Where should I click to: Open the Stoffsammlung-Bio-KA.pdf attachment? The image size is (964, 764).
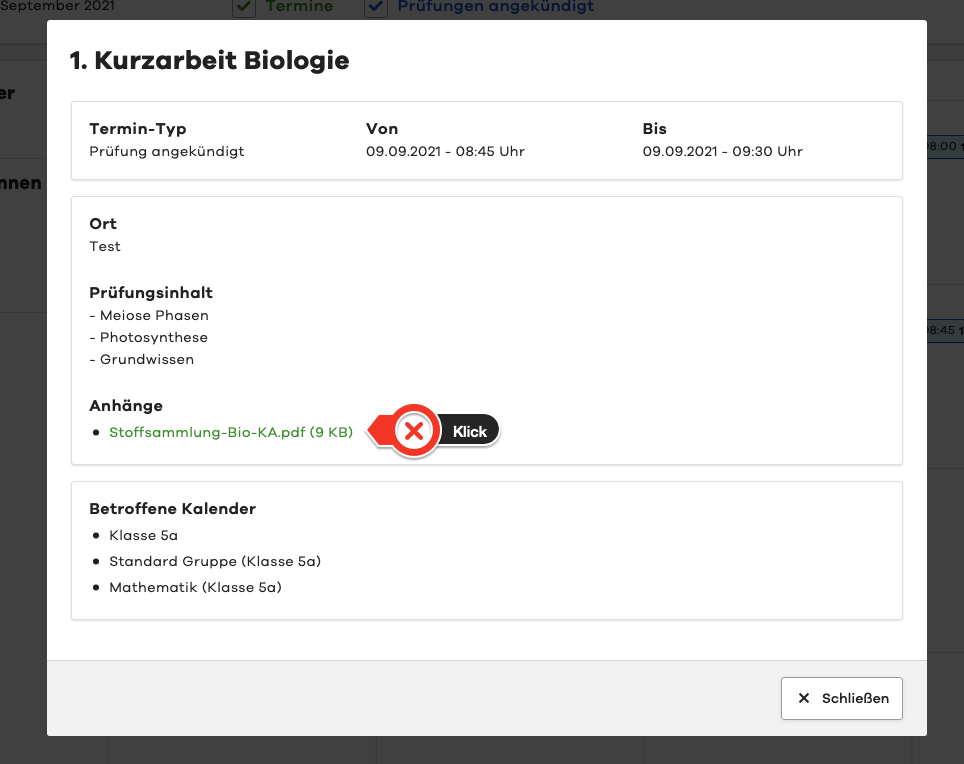click(230, 432)
